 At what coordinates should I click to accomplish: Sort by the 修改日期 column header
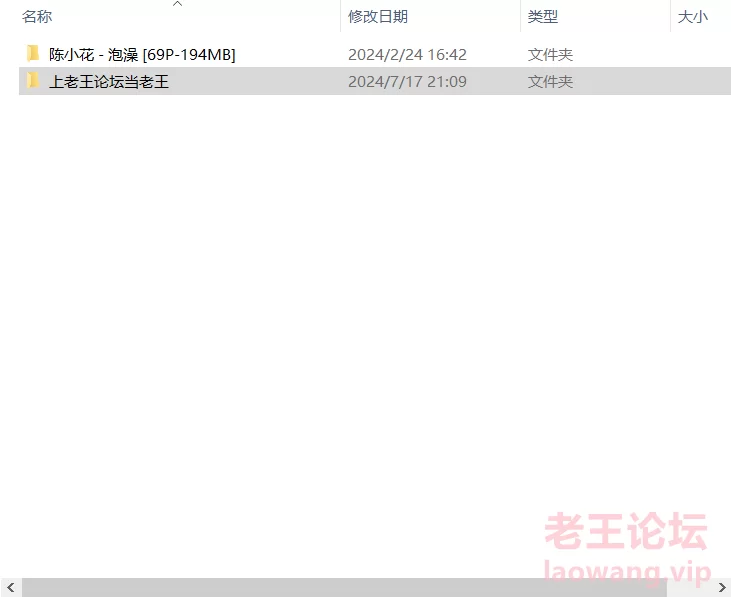(378, 17)
